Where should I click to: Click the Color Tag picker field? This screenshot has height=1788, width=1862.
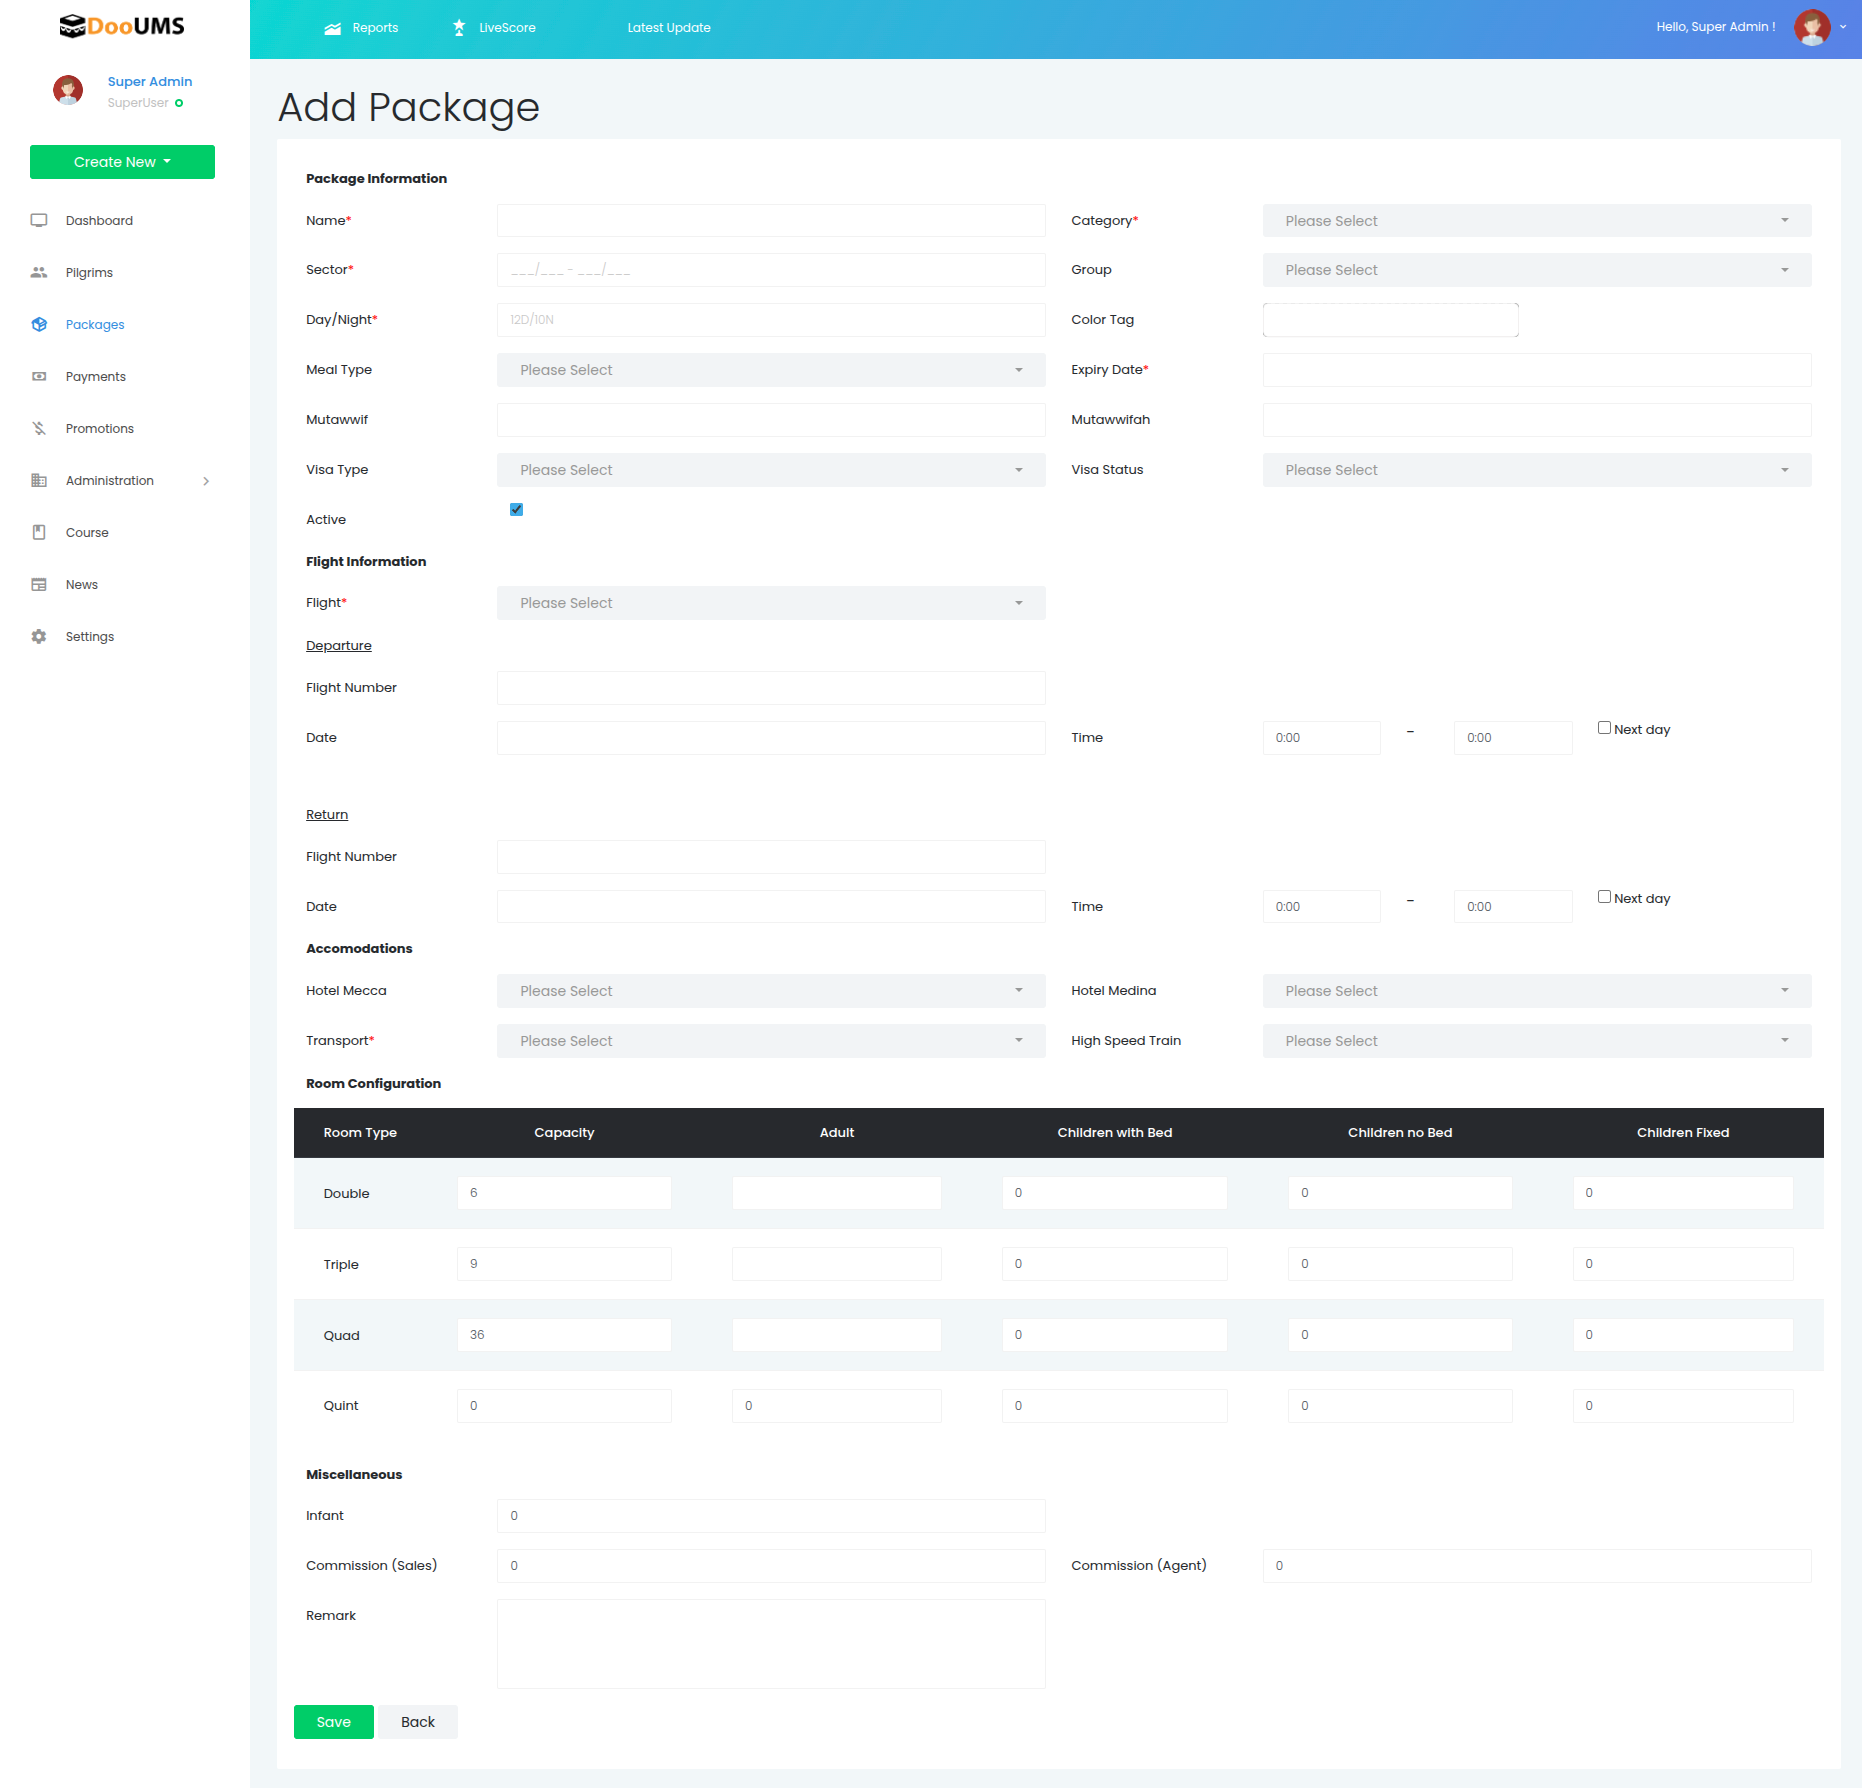coord(1391,320)
